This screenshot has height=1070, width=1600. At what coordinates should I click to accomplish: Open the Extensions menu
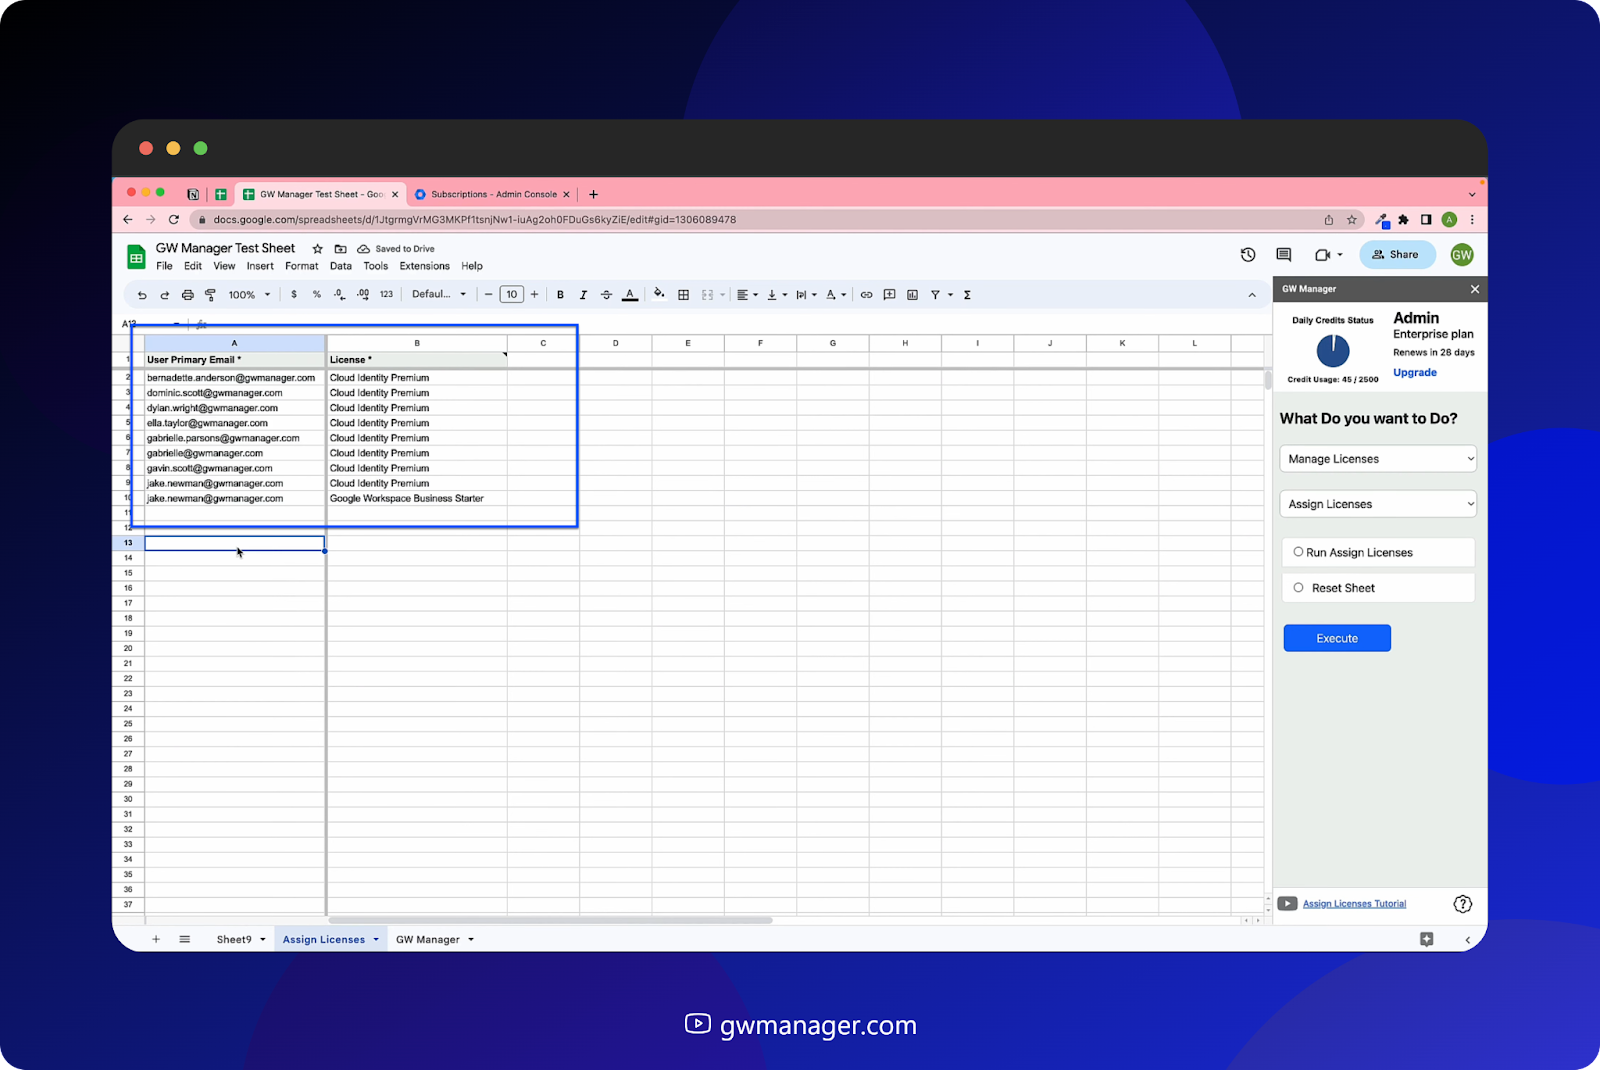coord(424,266)
